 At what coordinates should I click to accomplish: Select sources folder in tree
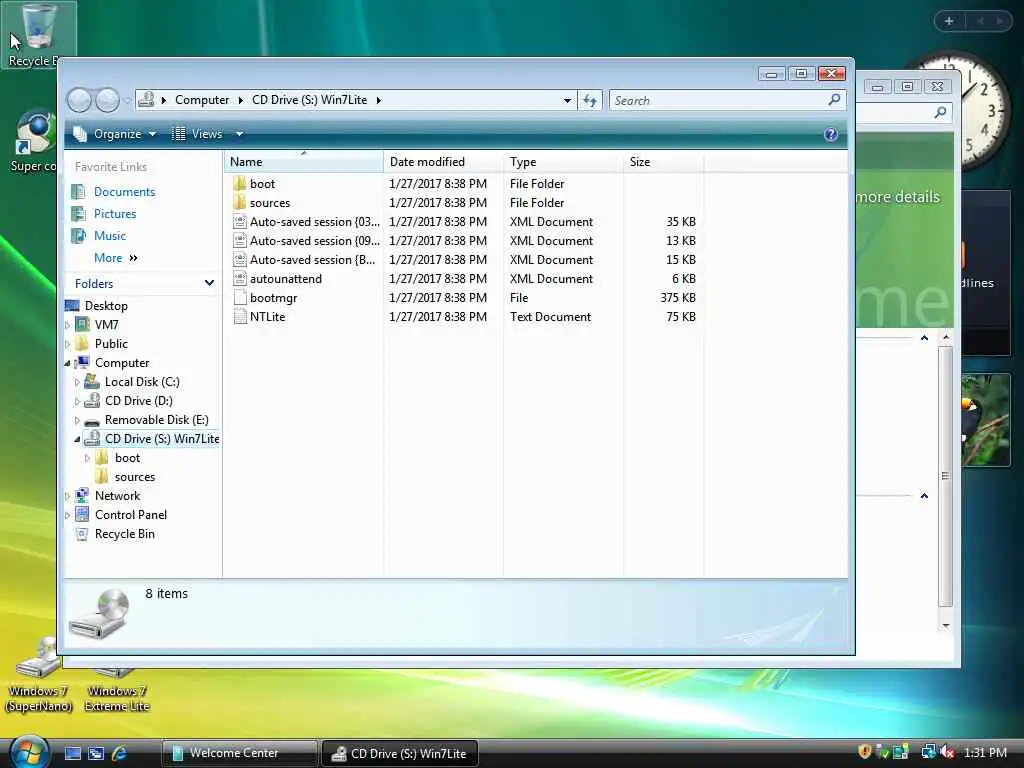tap(135, 477)
